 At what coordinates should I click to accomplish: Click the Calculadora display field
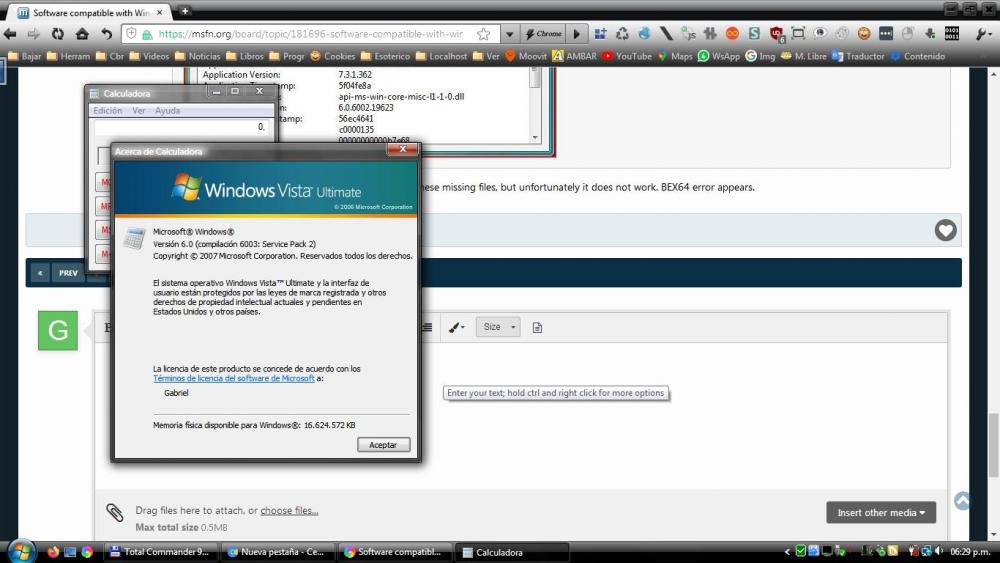coord(180,128)
